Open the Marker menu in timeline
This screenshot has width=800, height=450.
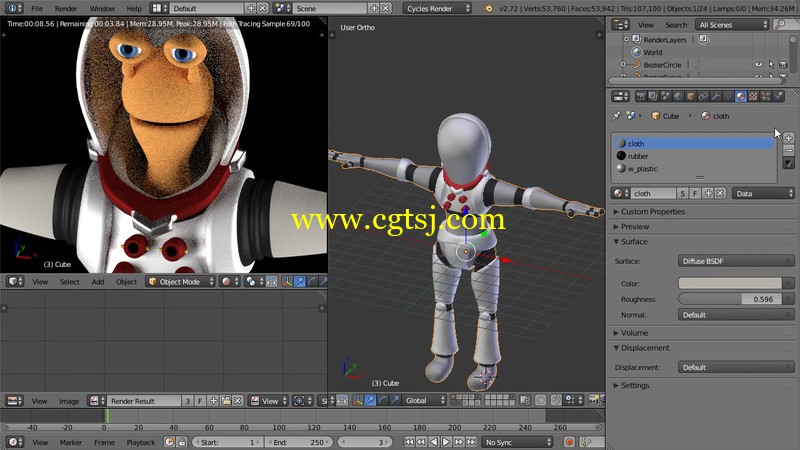click(x=70, y=442)
